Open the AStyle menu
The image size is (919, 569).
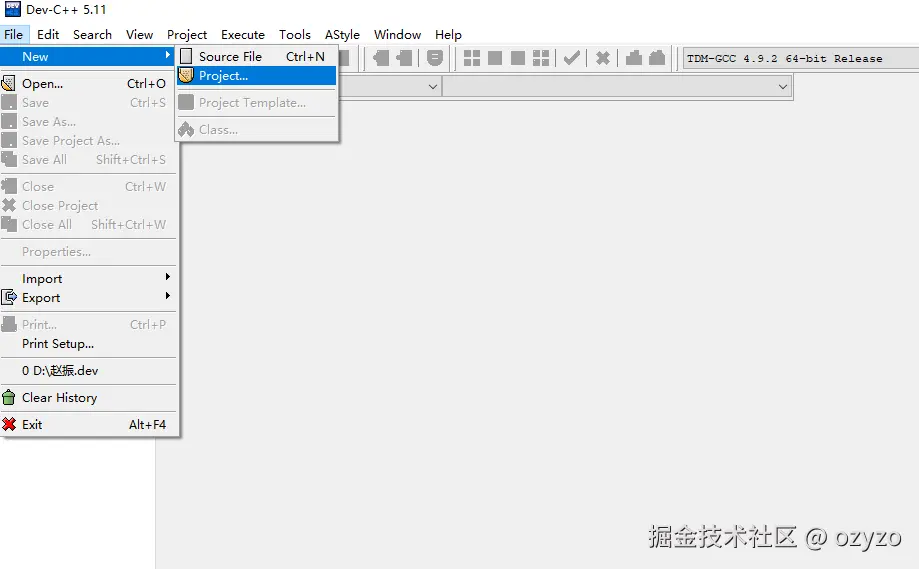tap(342, 35)
